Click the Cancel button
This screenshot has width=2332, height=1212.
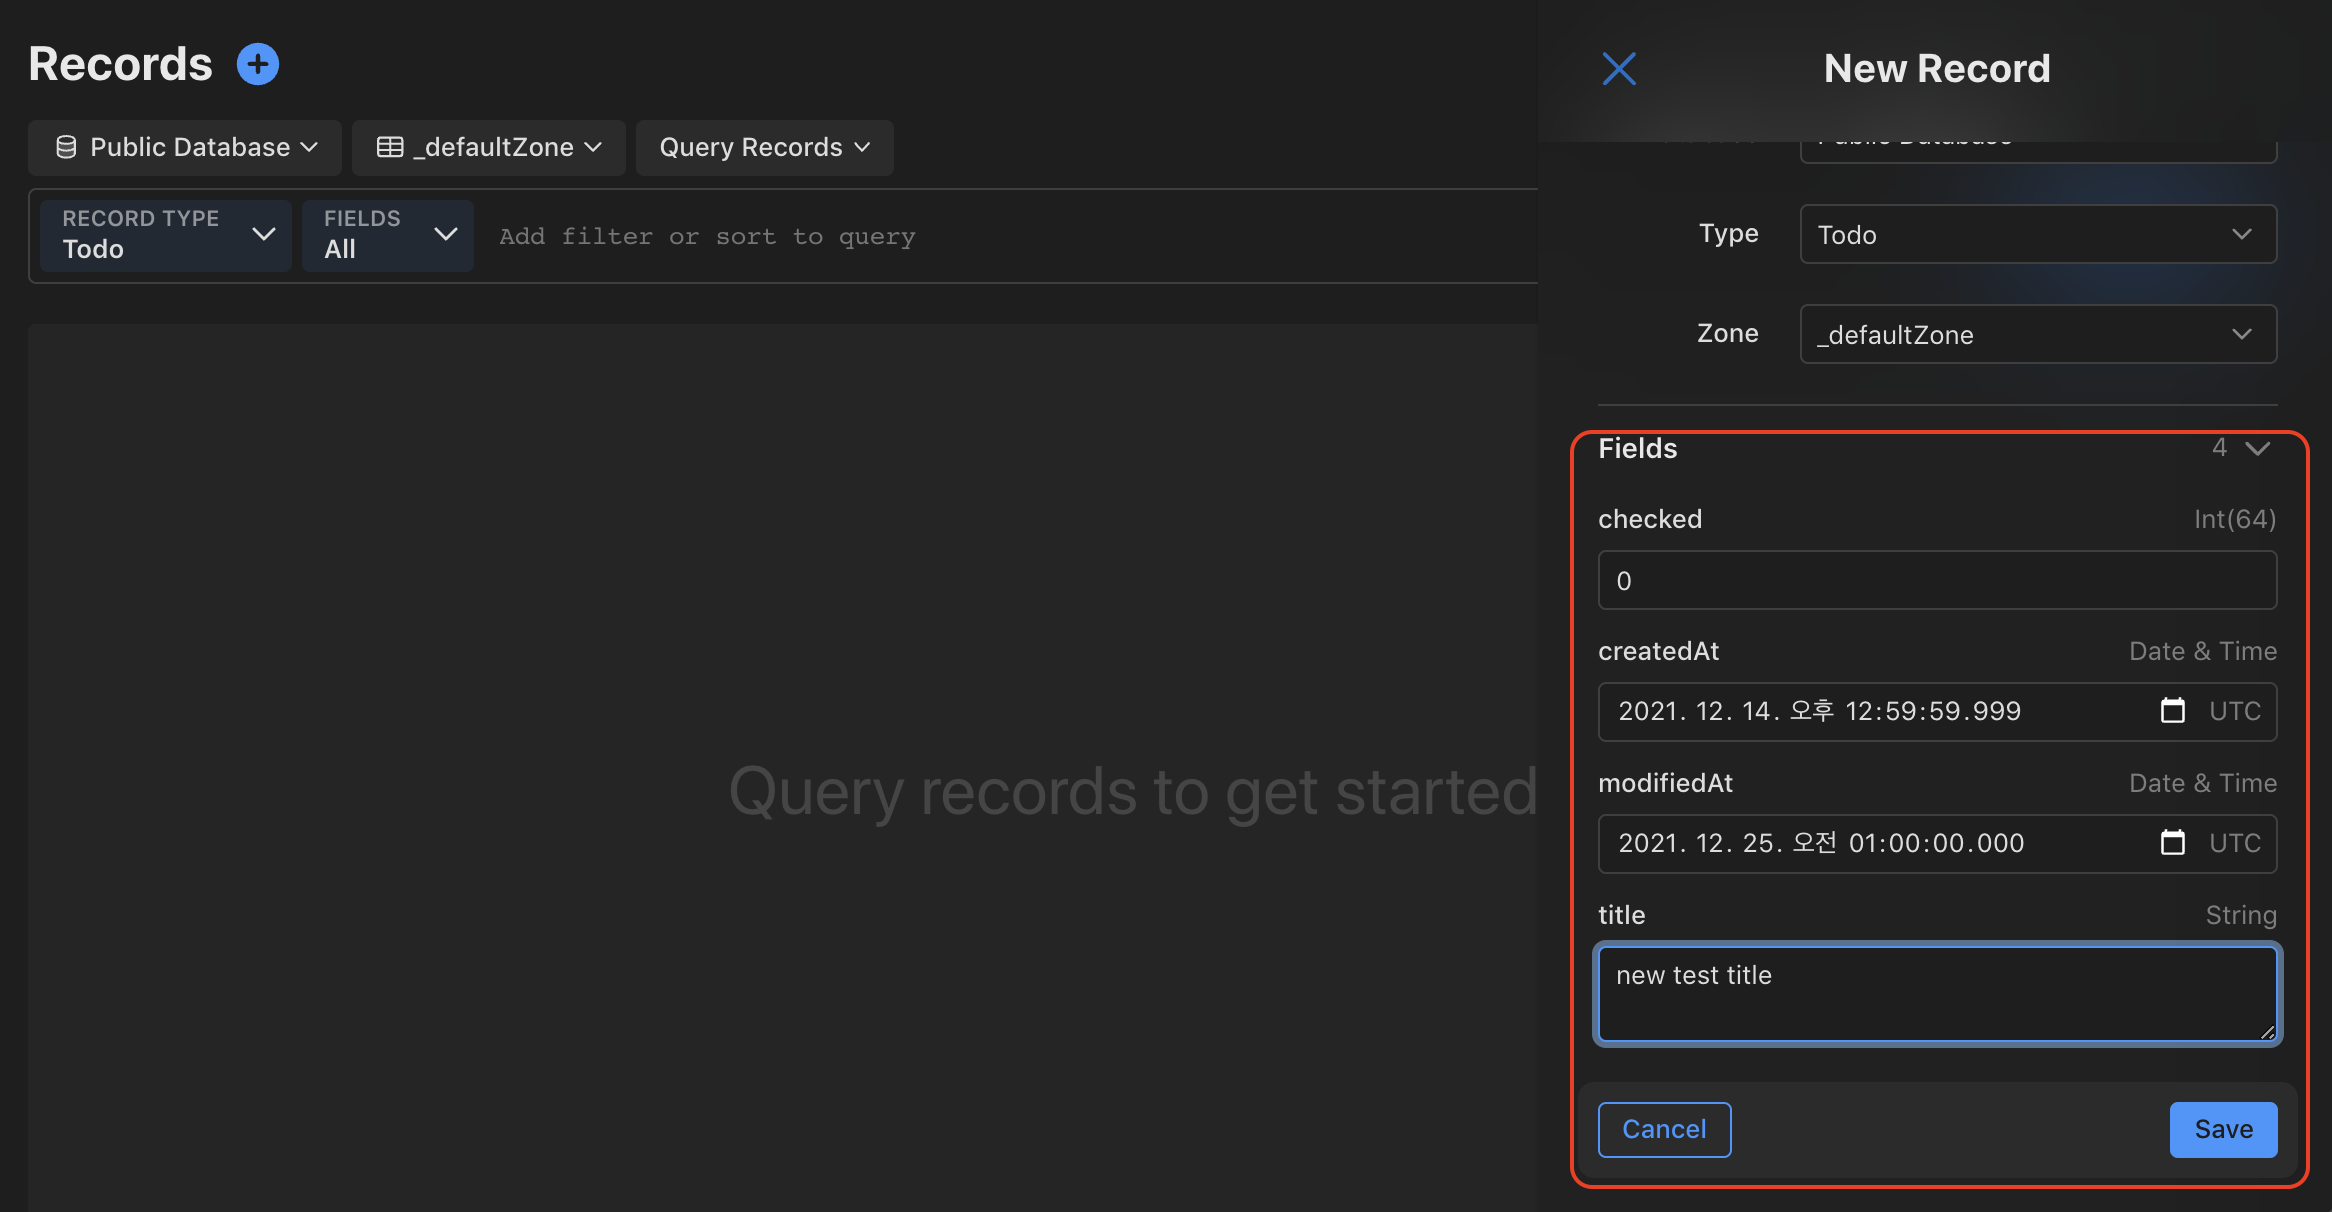tap(1664, 1129)
